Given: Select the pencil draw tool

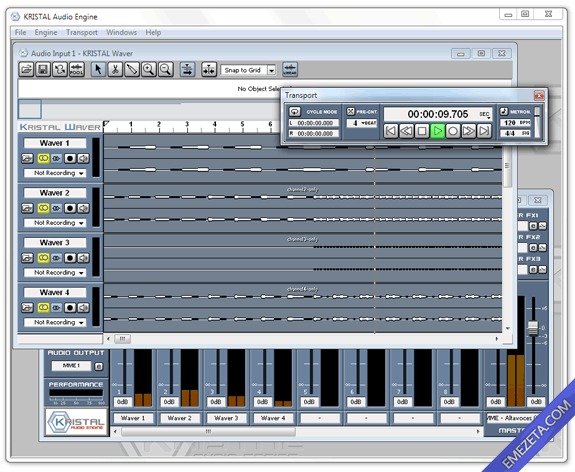Looking at the screenshot, I should tap(132, 69).
